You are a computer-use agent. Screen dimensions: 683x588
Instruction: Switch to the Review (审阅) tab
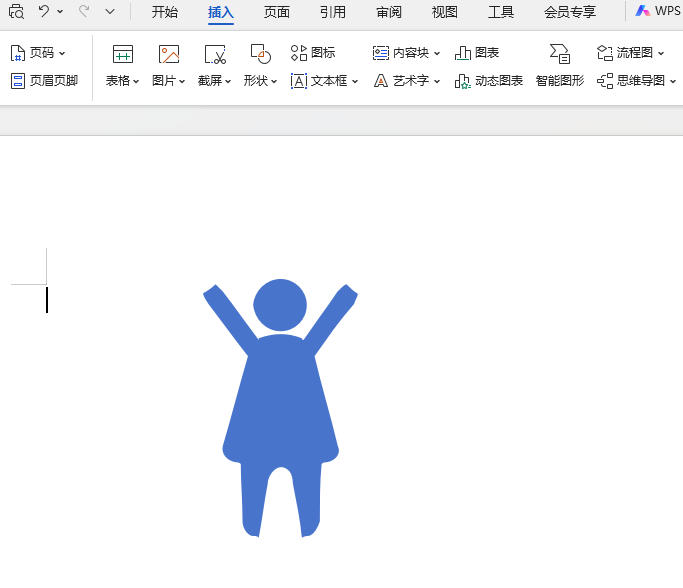389,12
